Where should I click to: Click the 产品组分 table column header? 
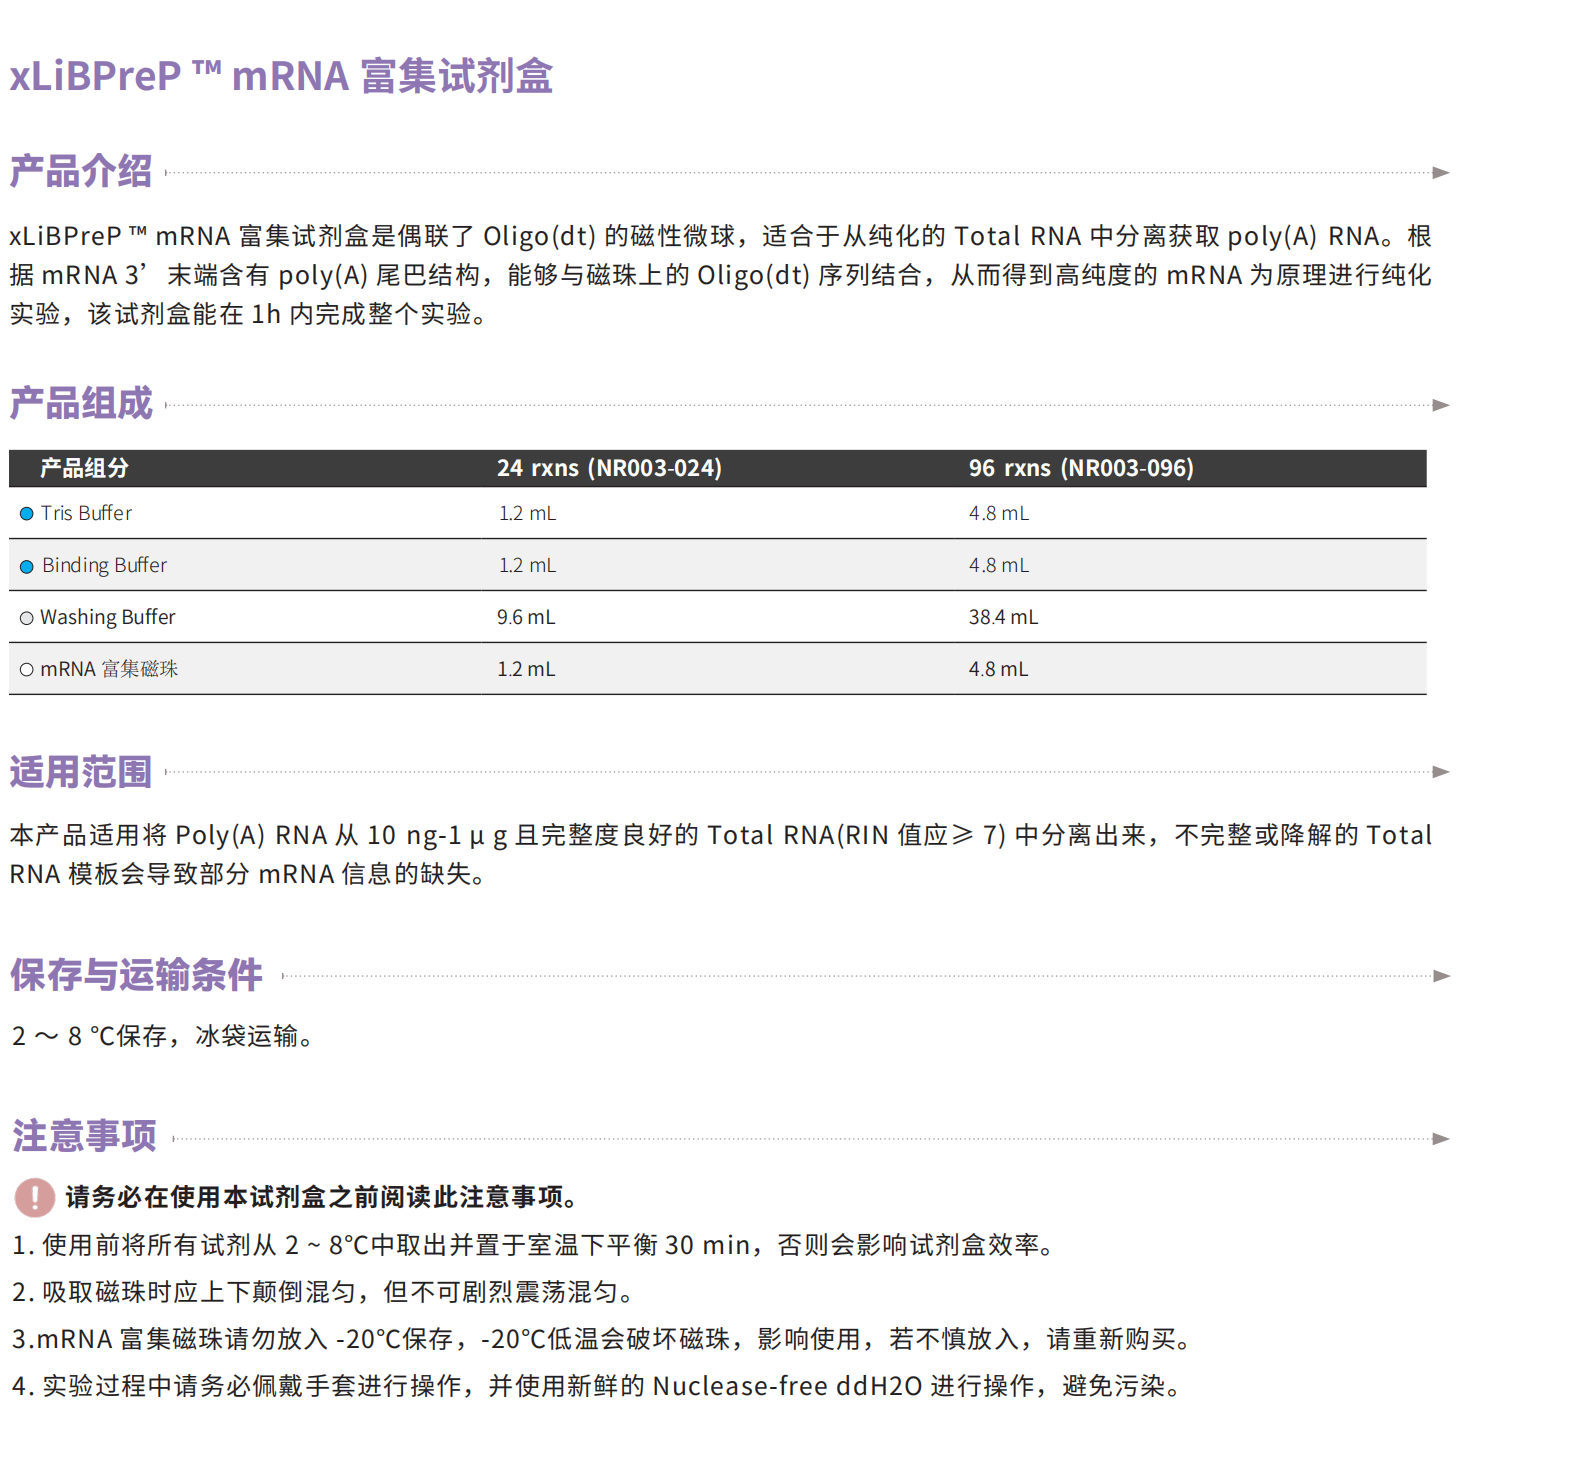[84, 468]
